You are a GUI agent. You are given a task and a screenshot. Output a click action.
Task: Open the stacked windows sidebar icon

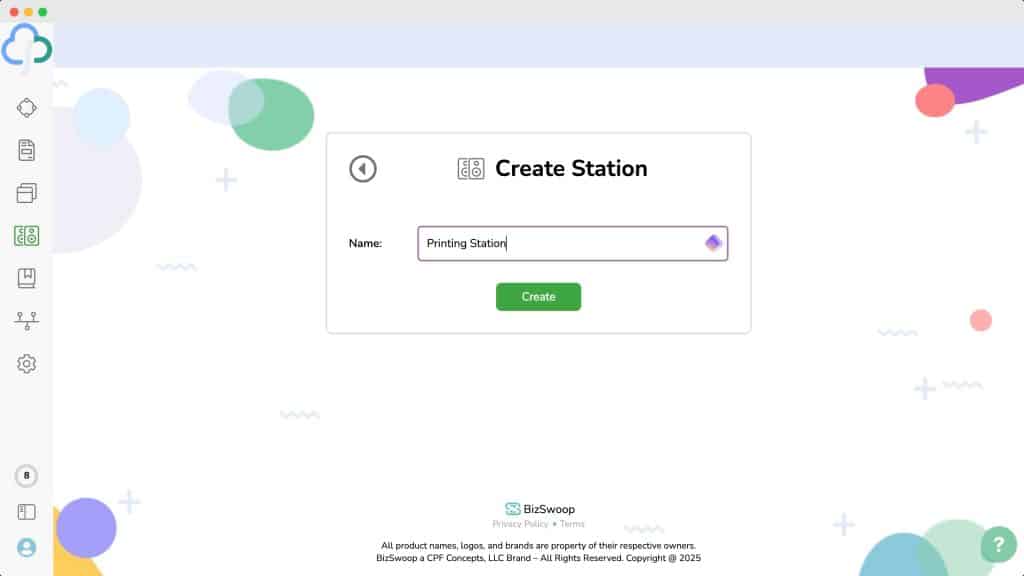27,193
